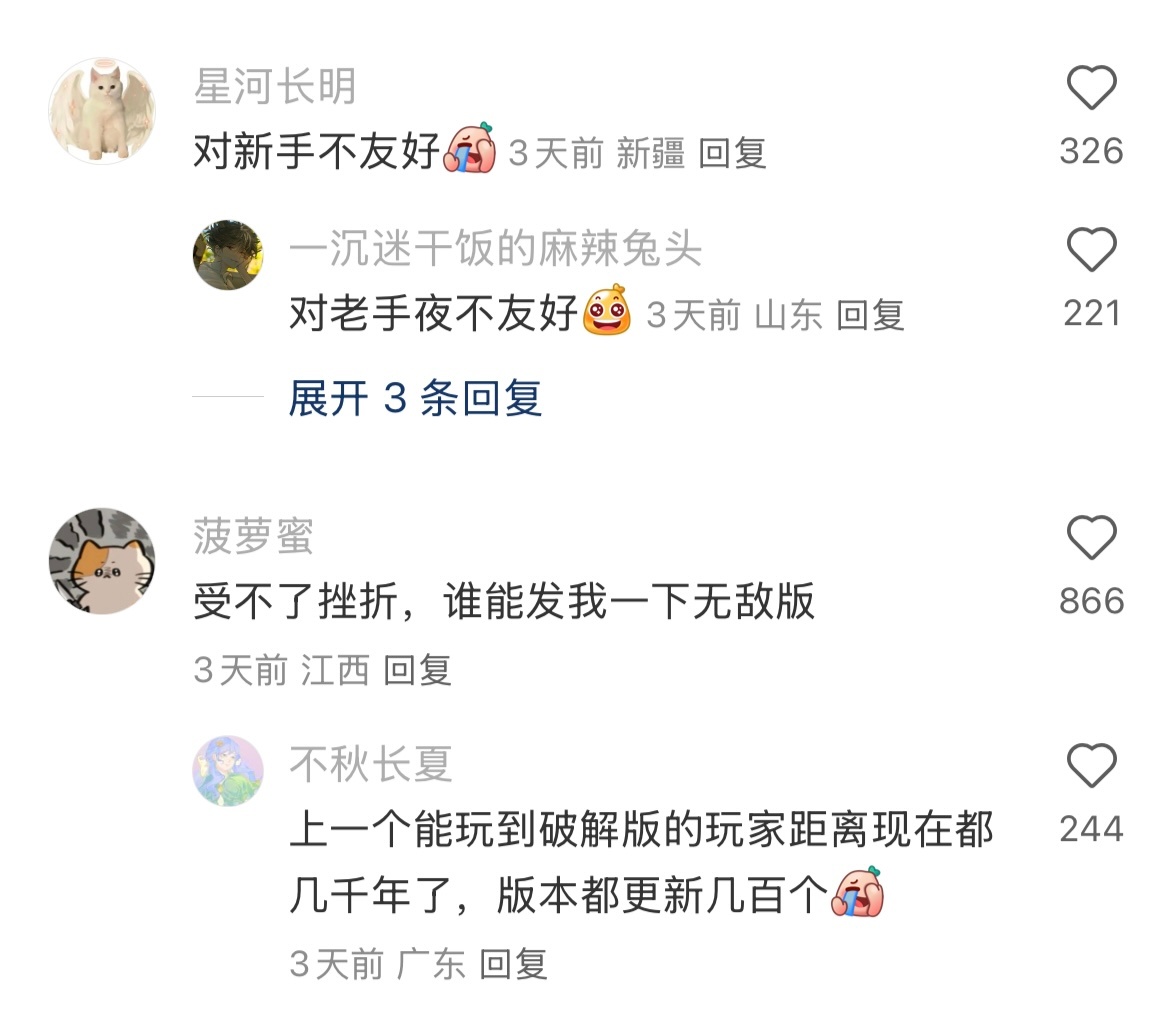Like the comment by 星河长明
Viewport: 1170px width, 1011px height.
[1091, 87]
